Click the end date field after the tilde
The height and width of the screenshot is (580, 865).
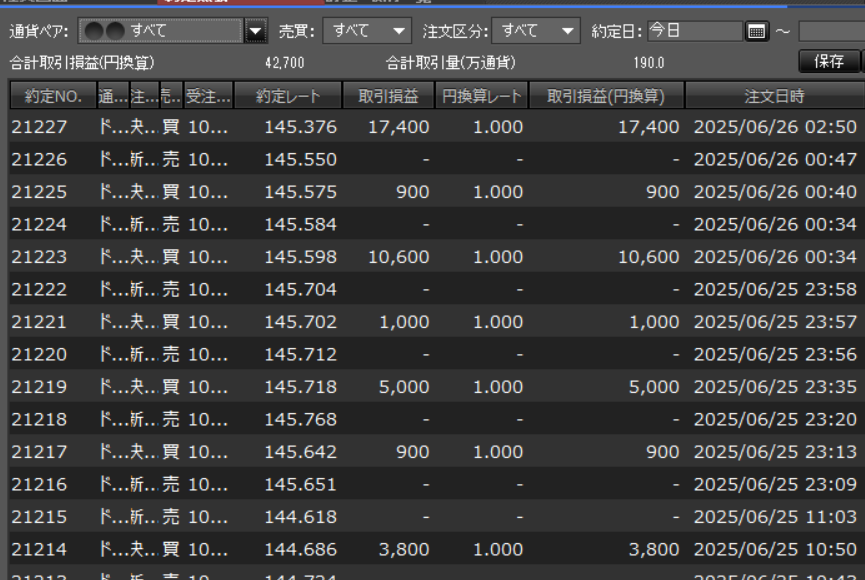(831, 31)
